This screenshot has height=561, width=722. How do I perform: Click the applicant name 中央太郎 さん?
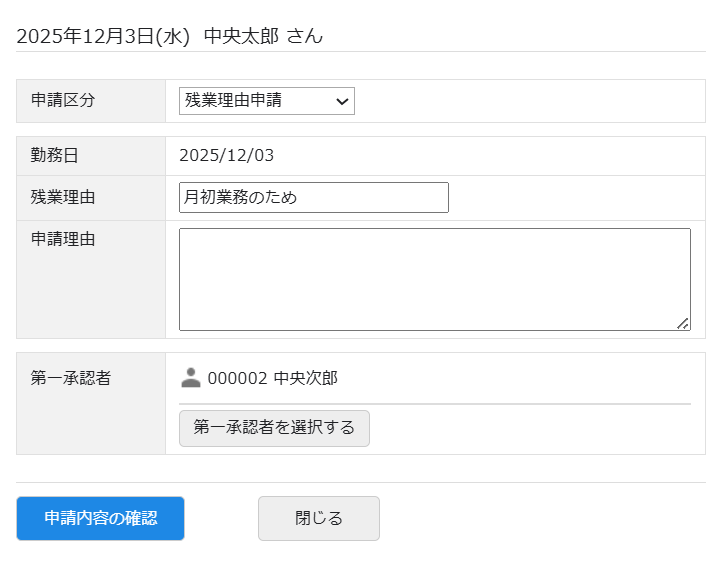(x=263, y=36)
